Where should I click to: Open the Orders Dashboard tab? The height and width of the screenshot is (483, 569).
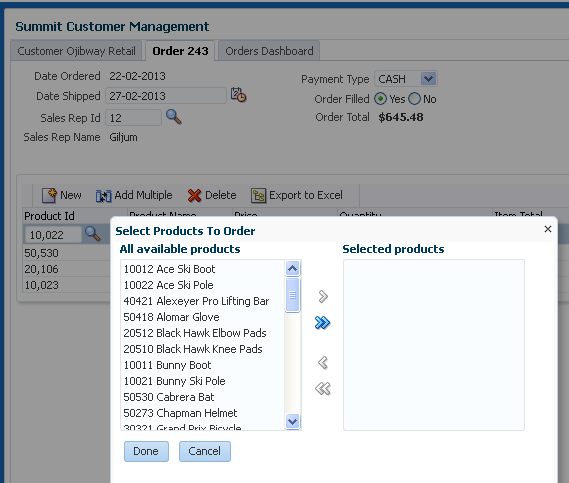[269, 51]
